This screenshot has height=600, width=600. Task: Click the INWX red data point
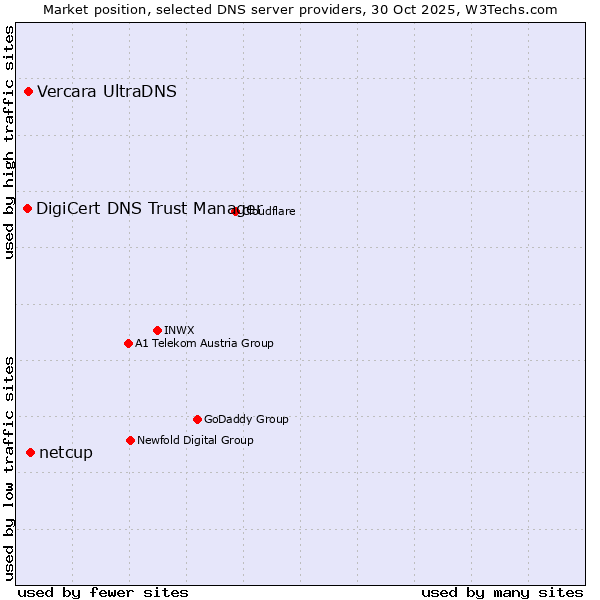pyautogui.click(x=157, y=330)
